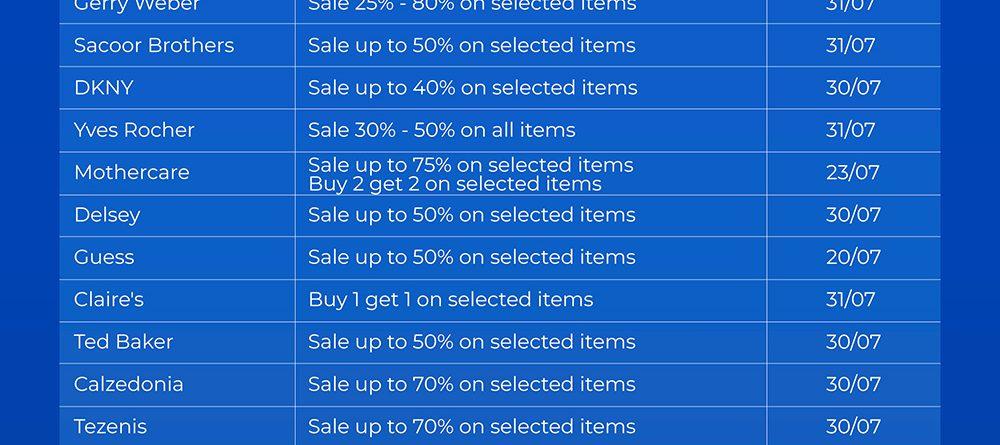Image resolution: width=1000 pixels, height=445 pixels.
Task: Click the 30/07 date in Ted Baker's row
Action: [853, 342]
